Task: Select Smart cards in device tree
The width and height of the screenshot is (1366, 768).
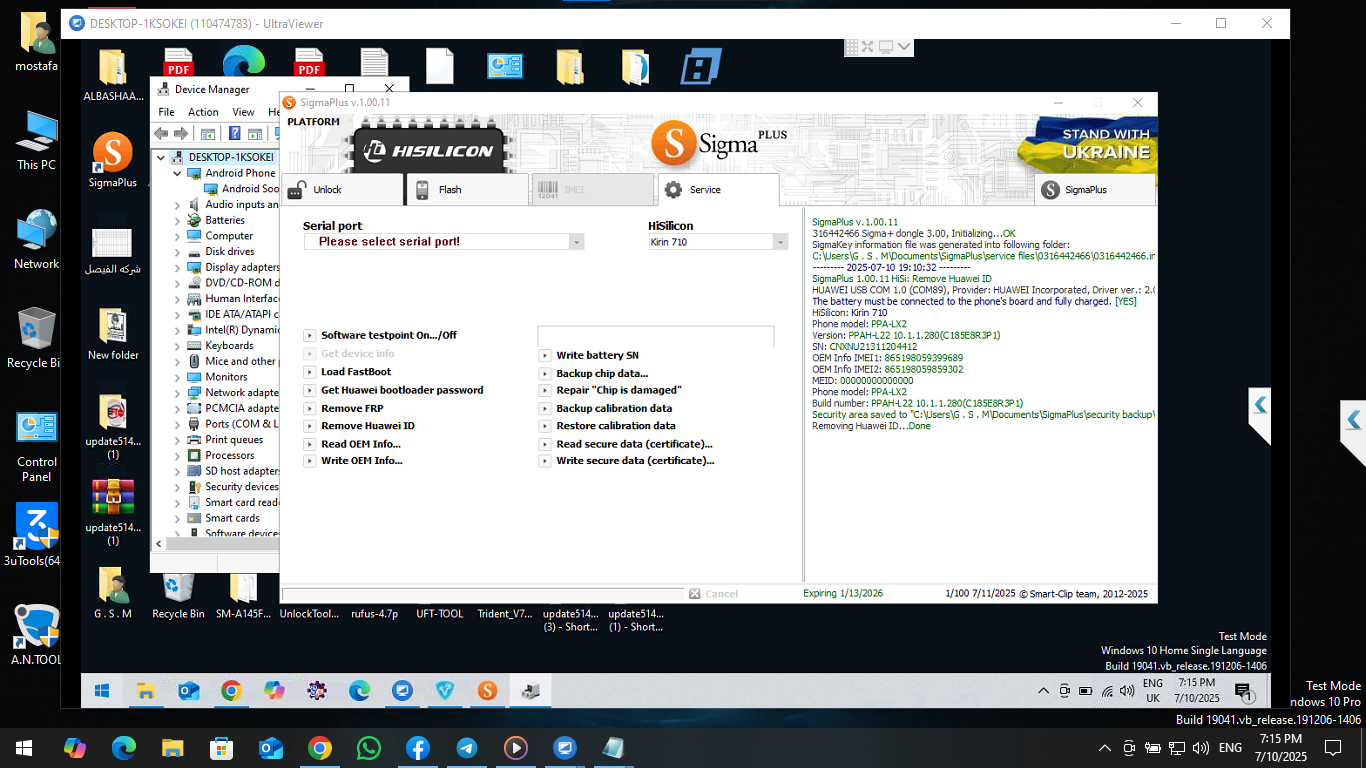Action: [224, 518]
